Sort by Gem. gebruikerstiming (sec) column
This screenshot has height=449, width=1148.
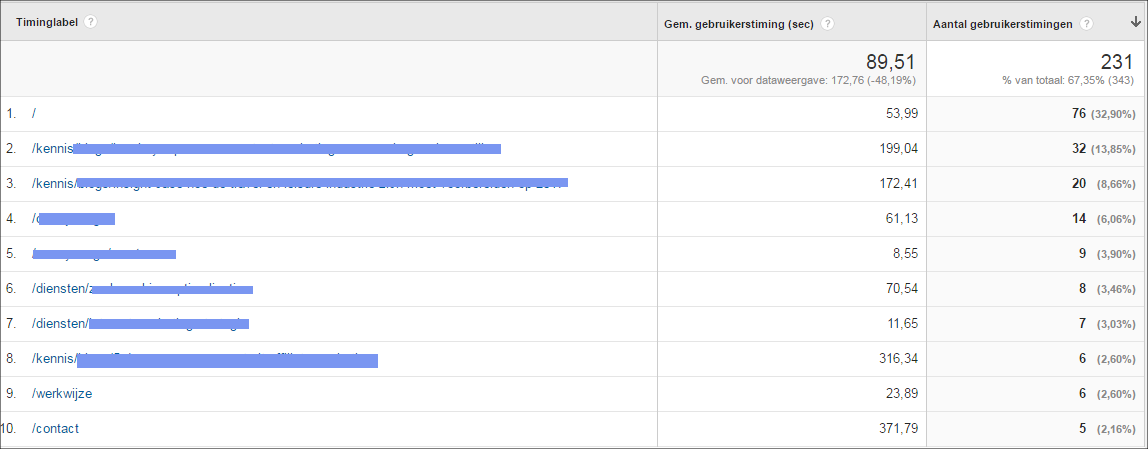[740, 24]
